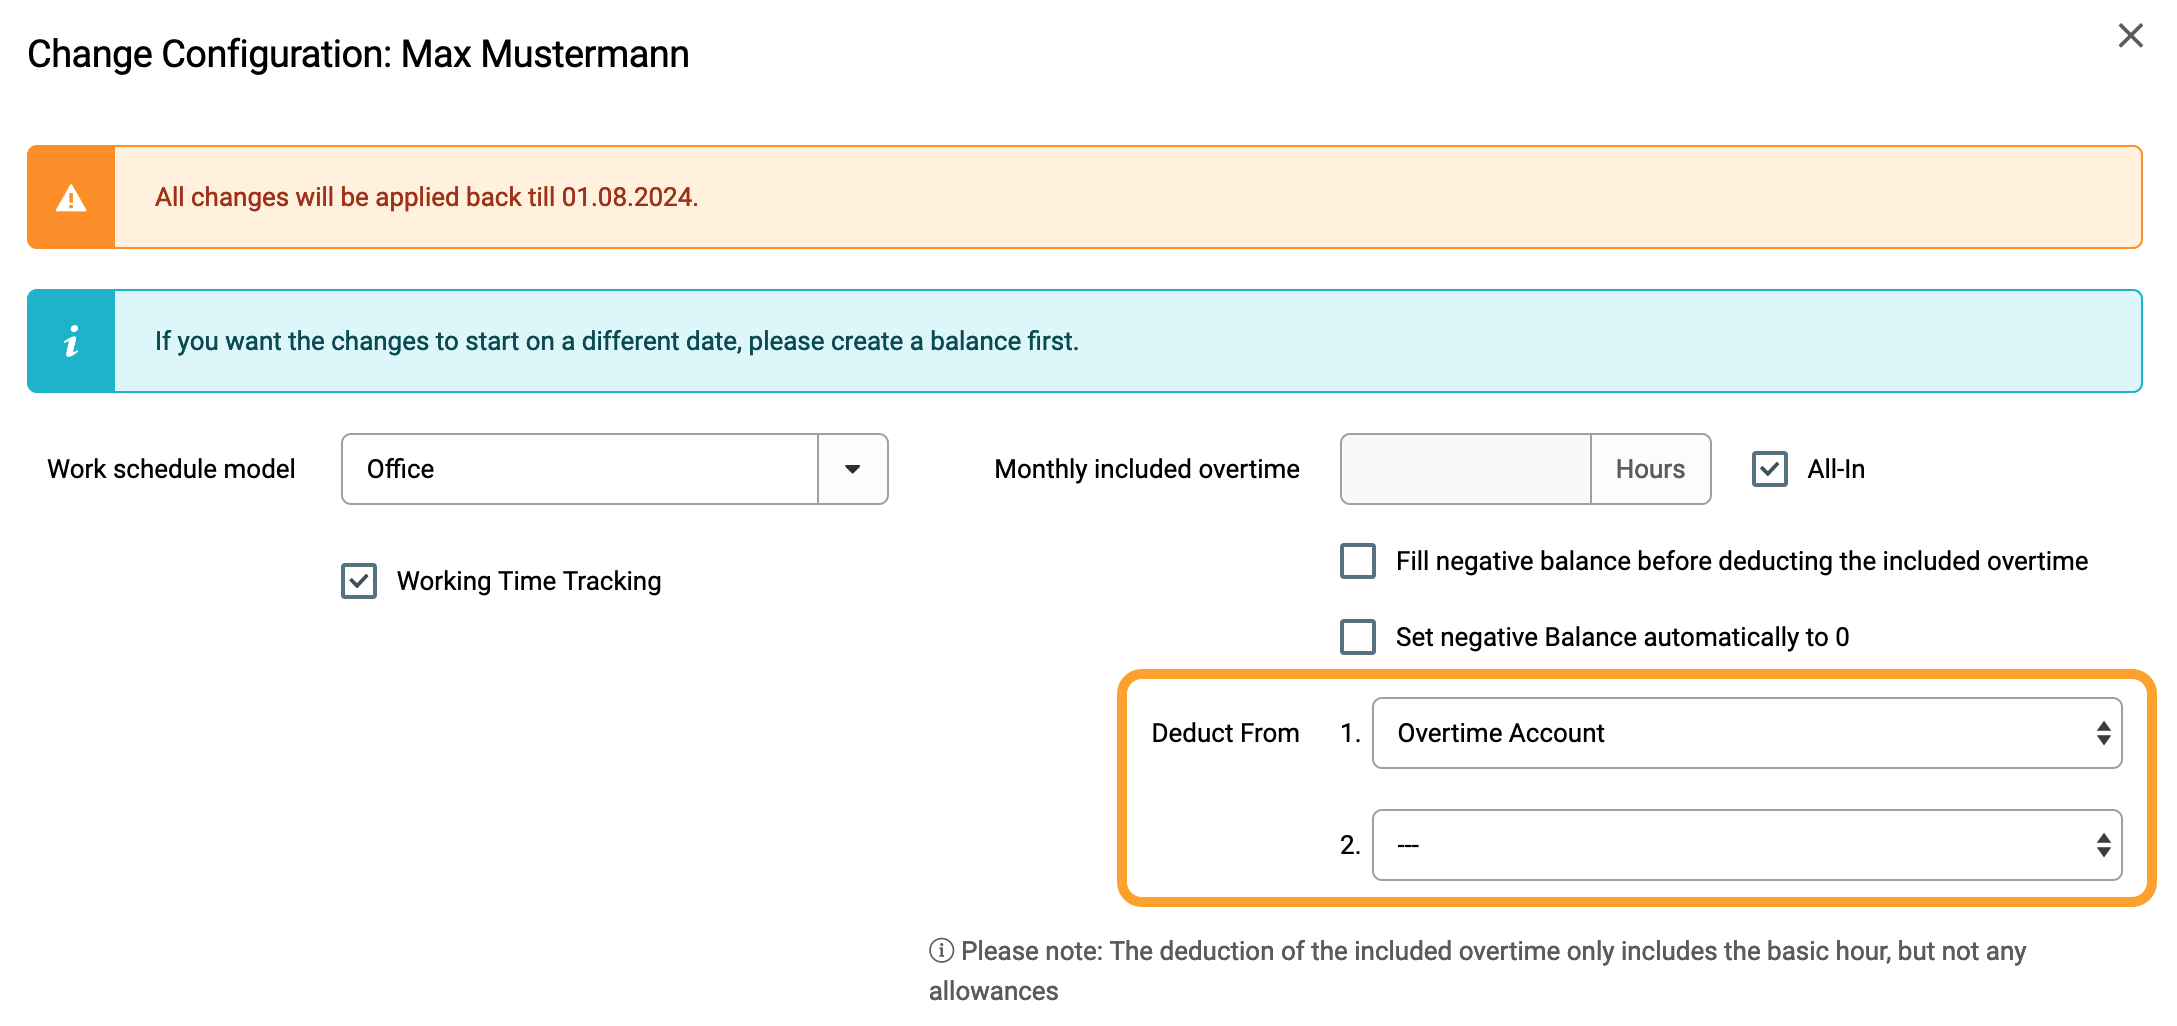Screen dimensions: 2177x1026
Task: Uncheck the Working Time Tracking checkbox
Action: 359,581
